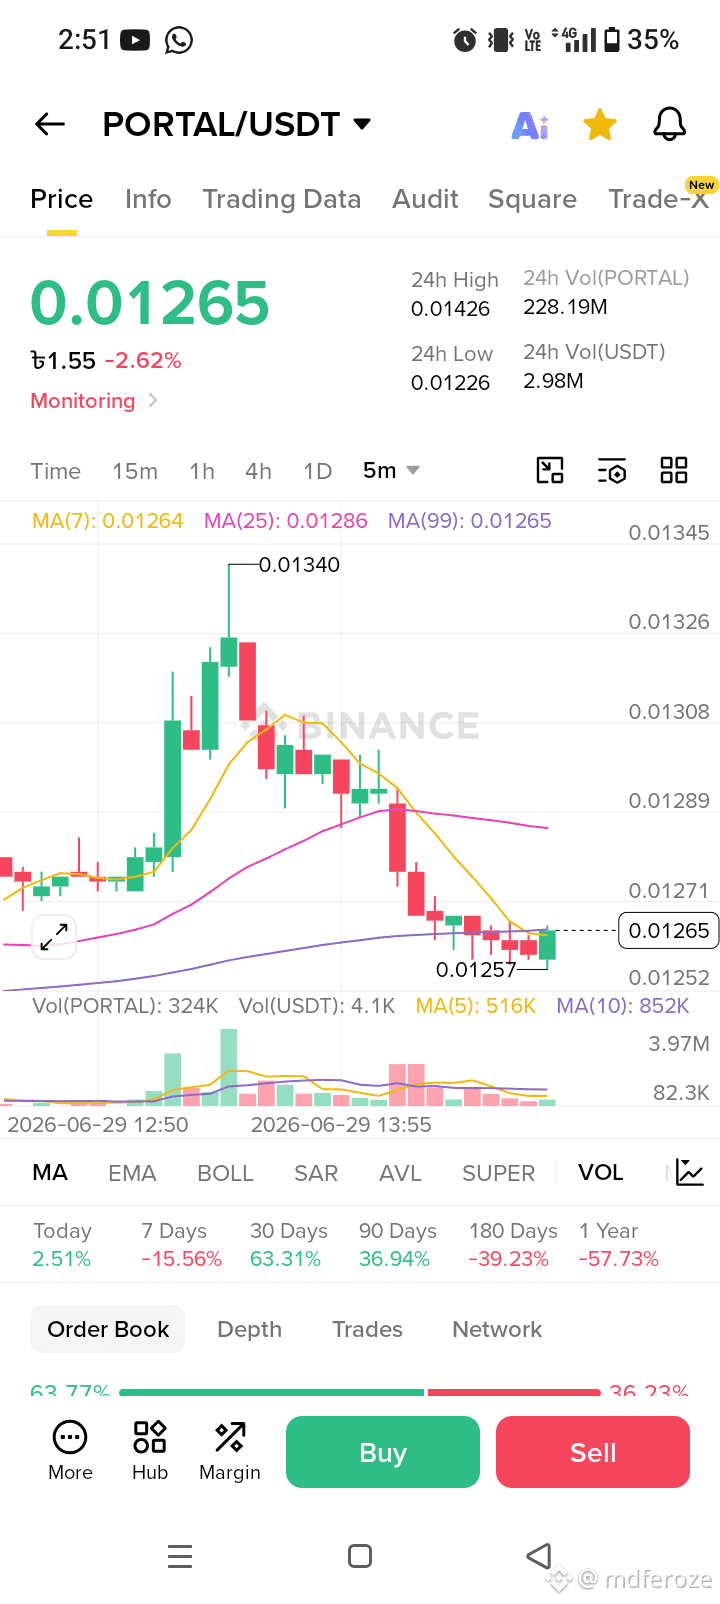Screen dimensions: 720x1604
Task: Select the 4h chart interval
Action: point(258,471)
